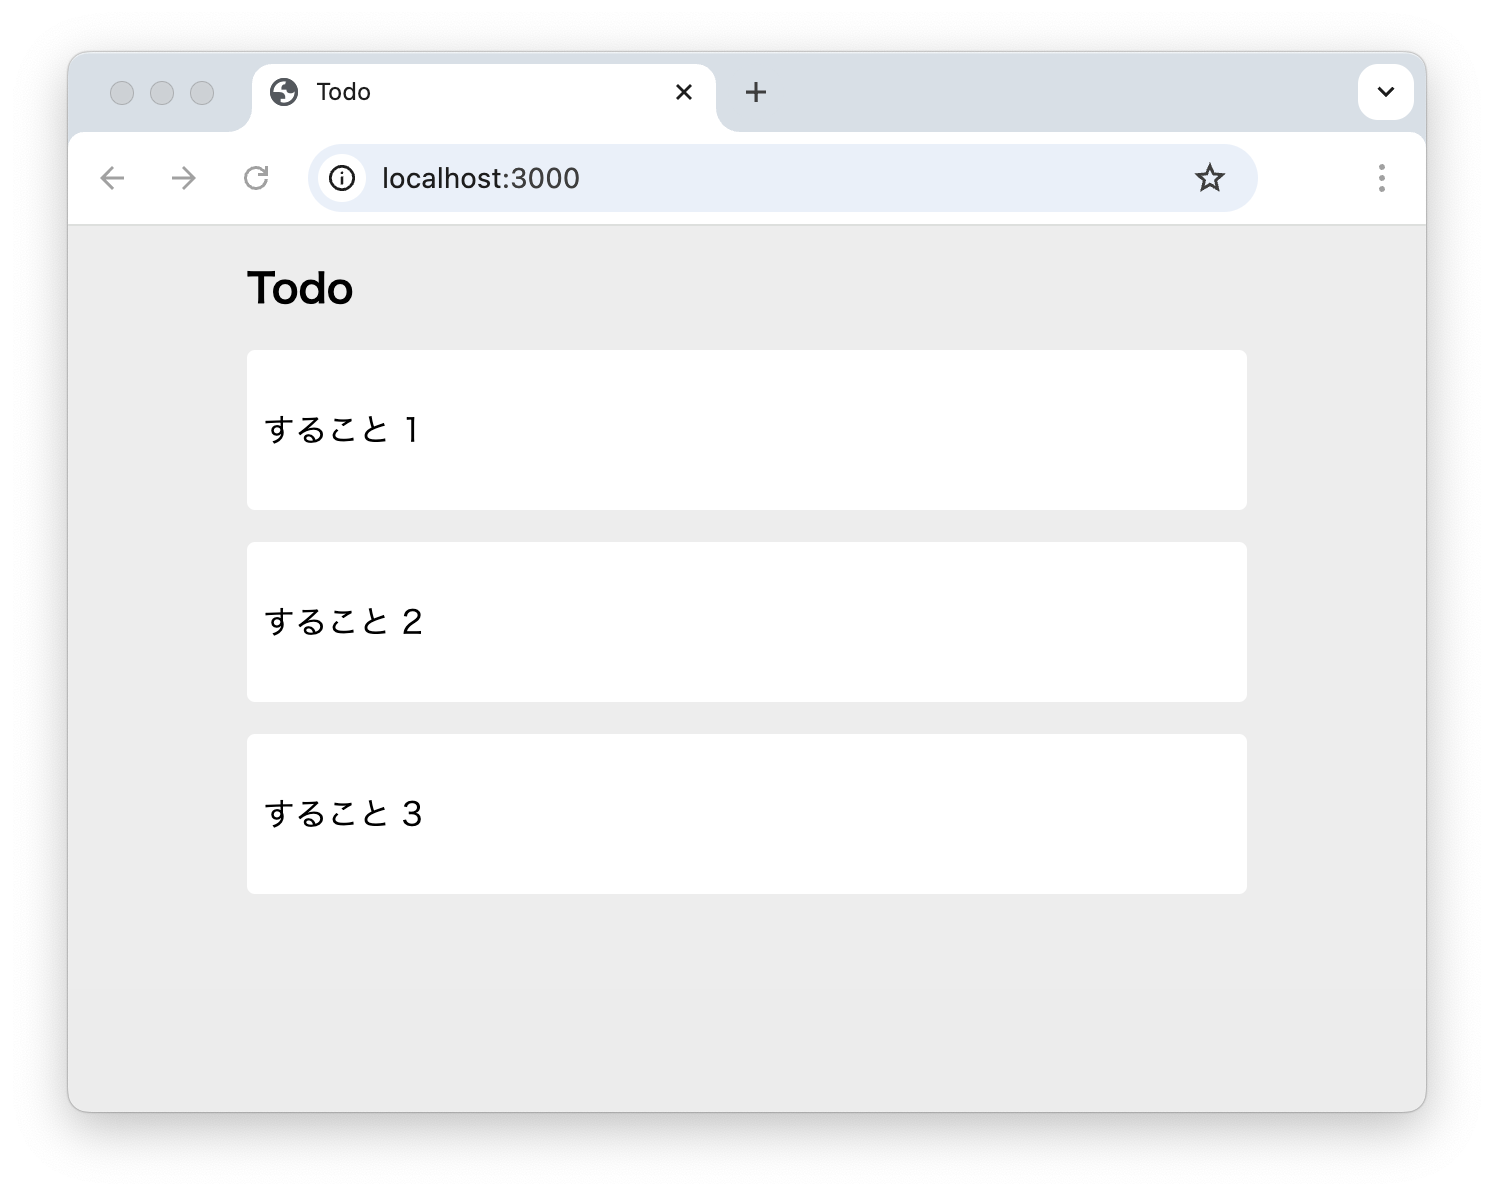
Task: Open site information icon in address bar
Action: click(x=342, y=178)
